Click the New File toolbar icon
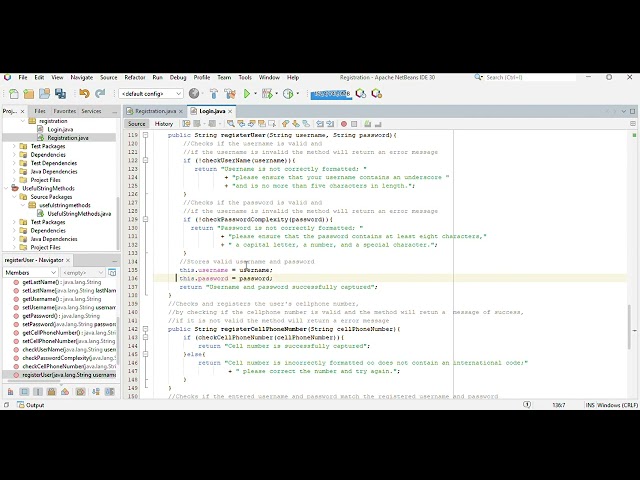 (13, 94)
